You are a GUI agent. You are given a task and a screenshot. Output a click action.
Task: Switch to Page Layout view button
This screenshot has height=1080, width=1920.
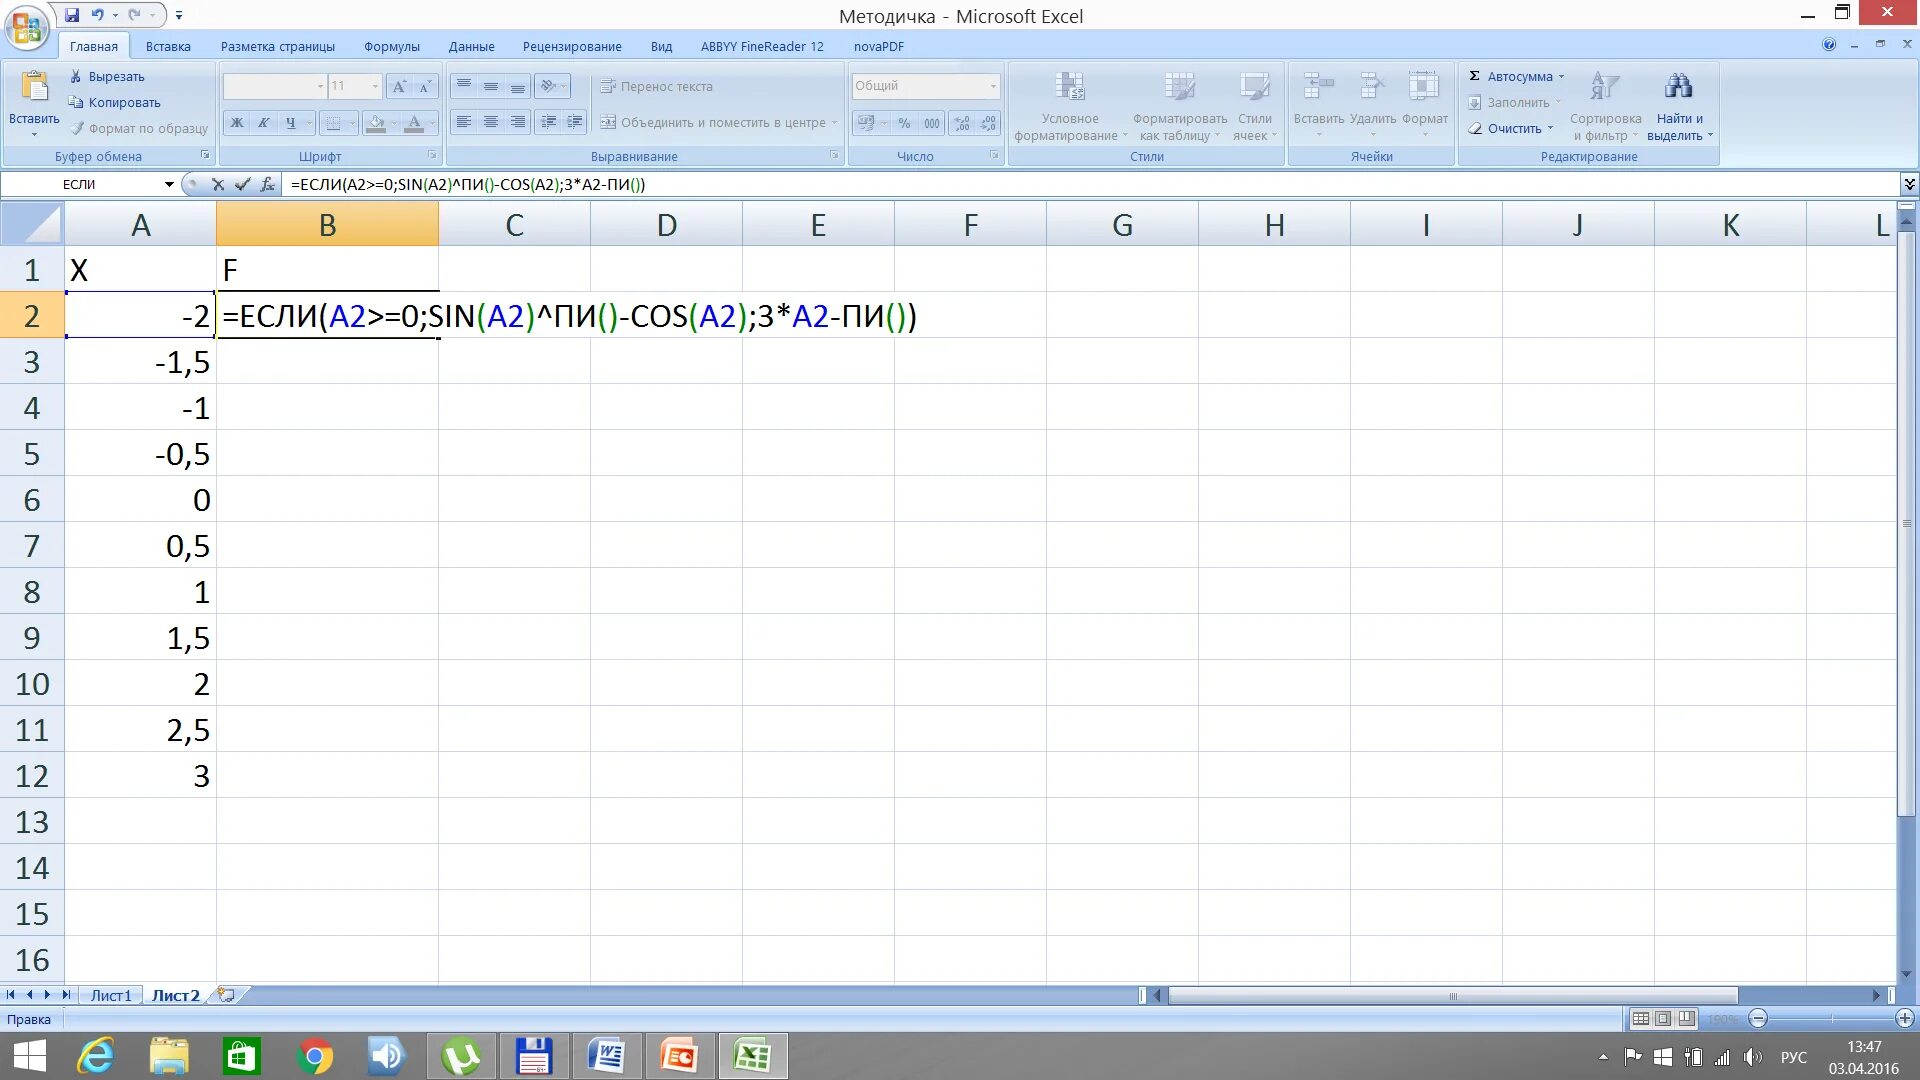(x=1663, y=1018)
